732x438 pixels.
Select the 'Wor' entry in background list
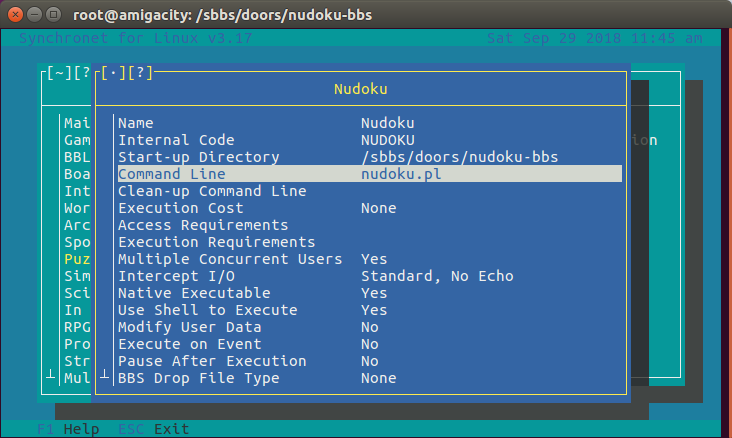click(77, 208)
